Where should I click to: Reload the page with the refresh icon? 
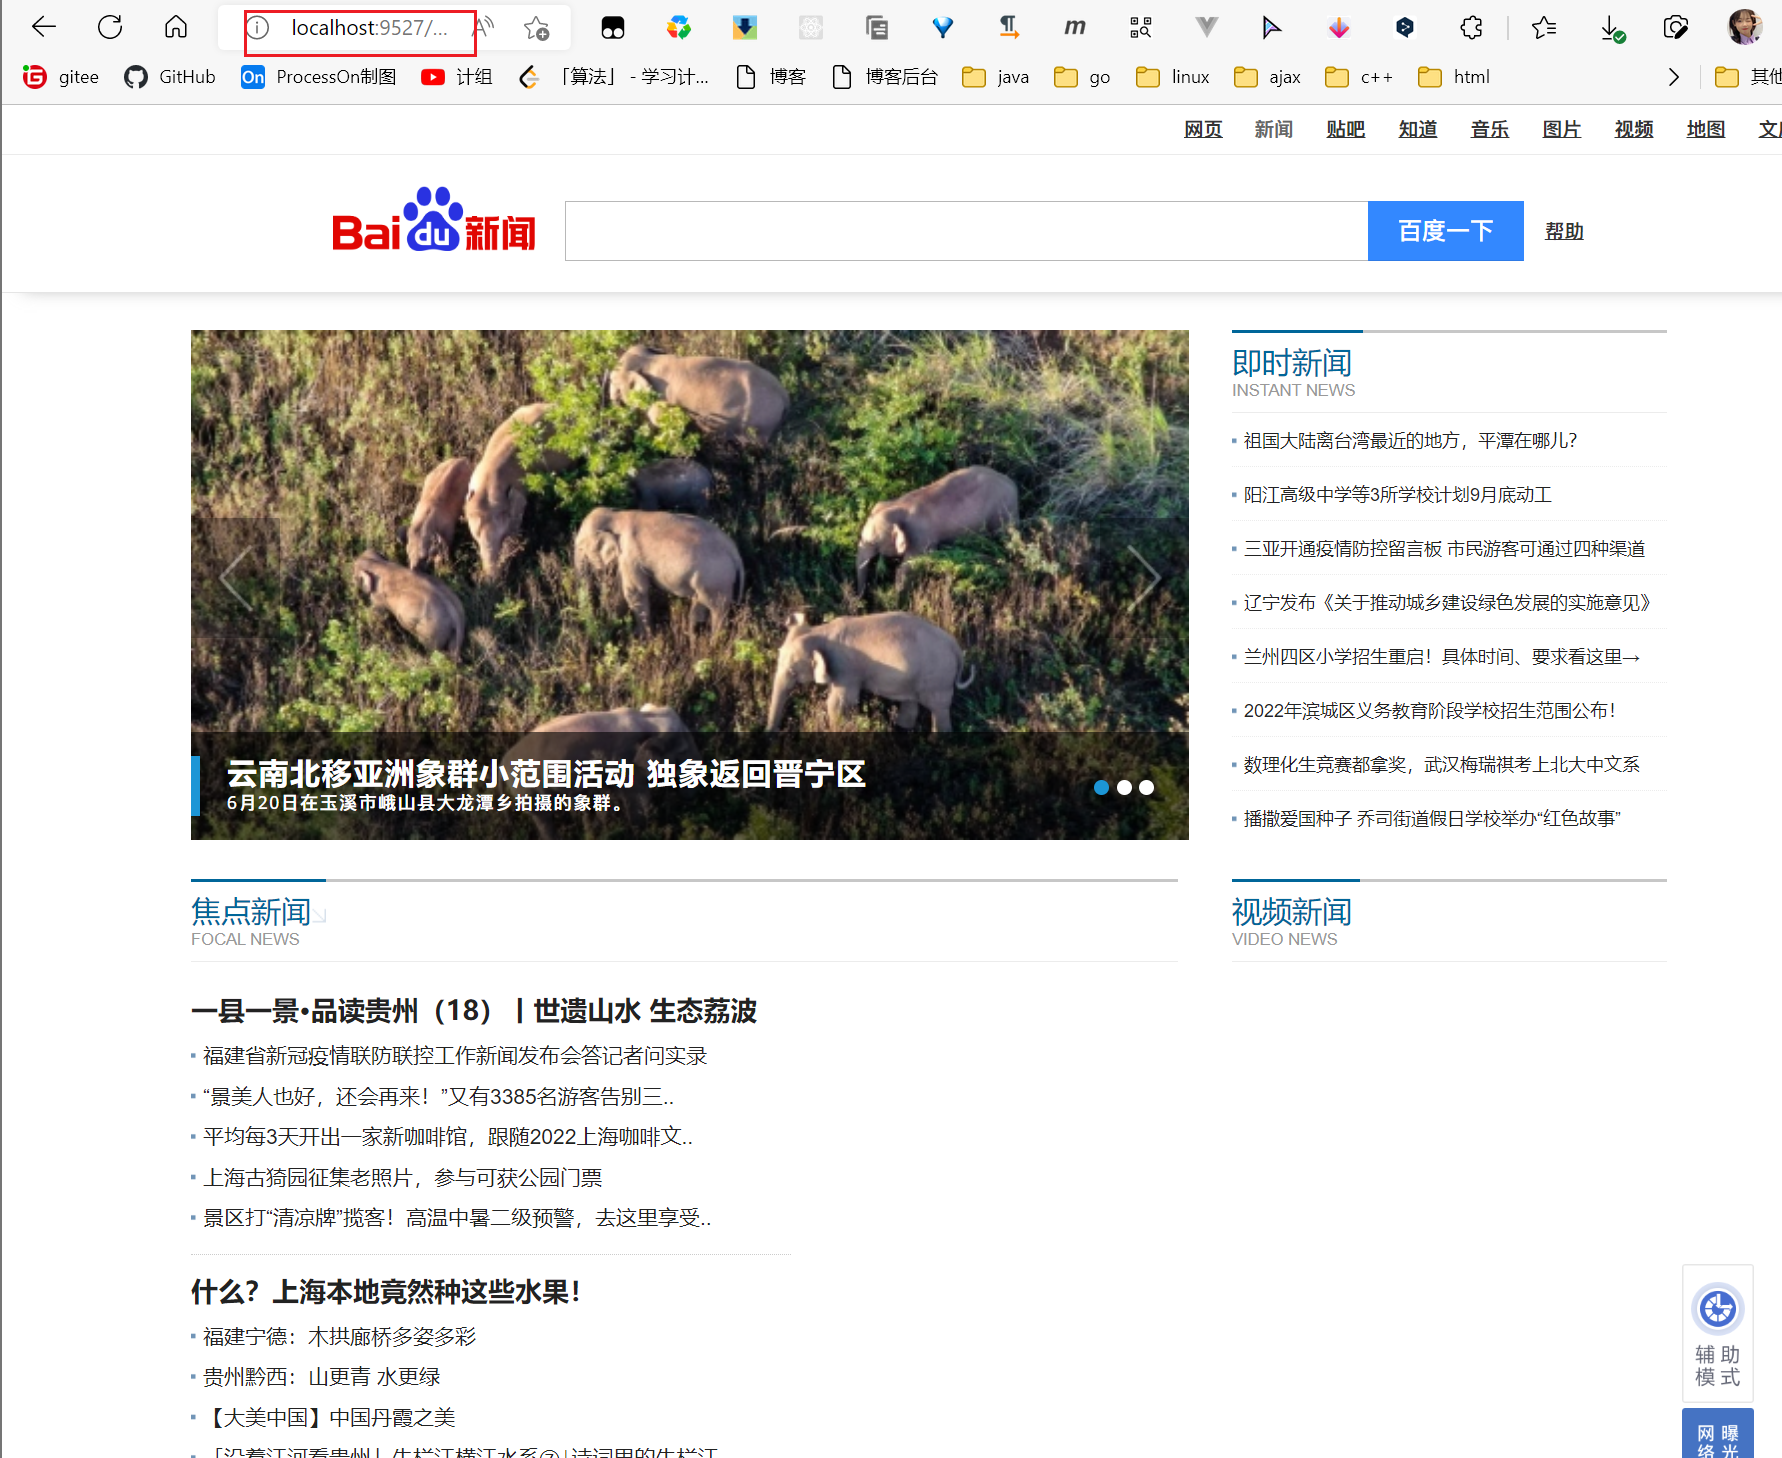point(110,27)
